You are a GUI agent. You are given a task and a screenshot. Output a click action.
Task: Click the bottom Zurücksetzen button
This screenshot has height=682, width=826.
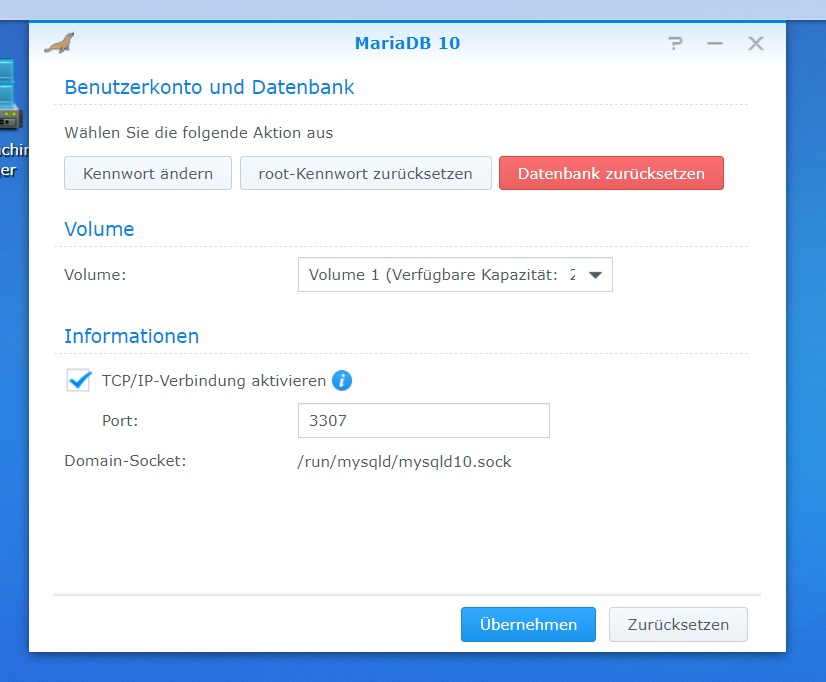click(x=678, y=625)
